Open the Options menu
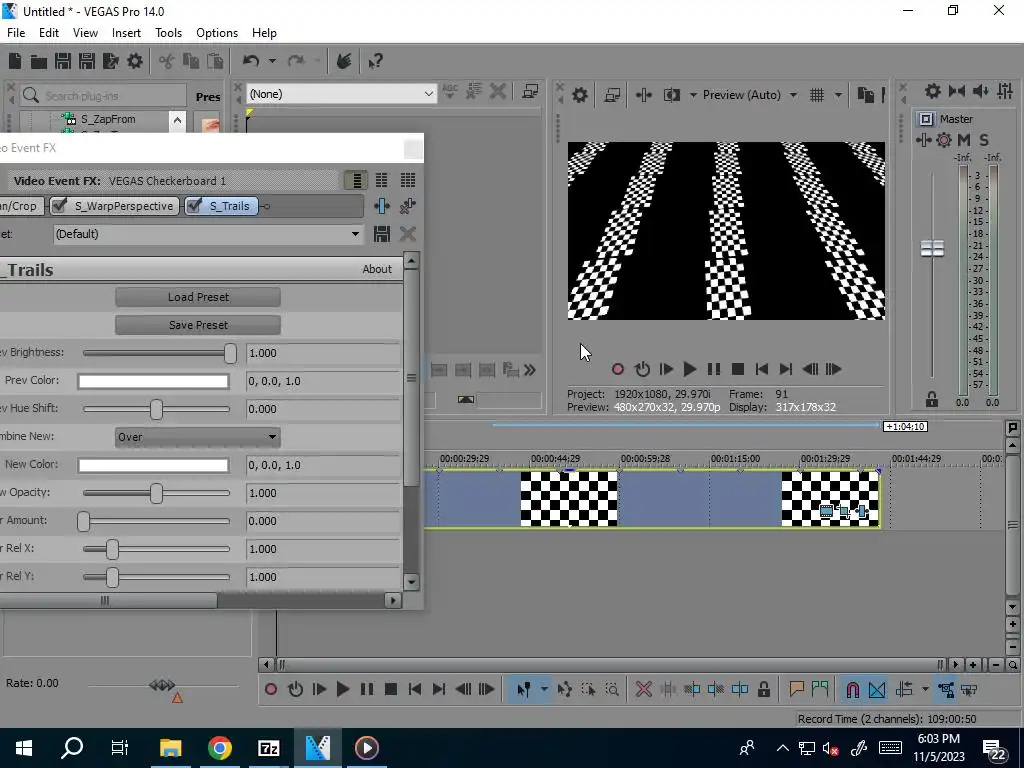This screenshot has width=1024, height=768. point(217,33)
